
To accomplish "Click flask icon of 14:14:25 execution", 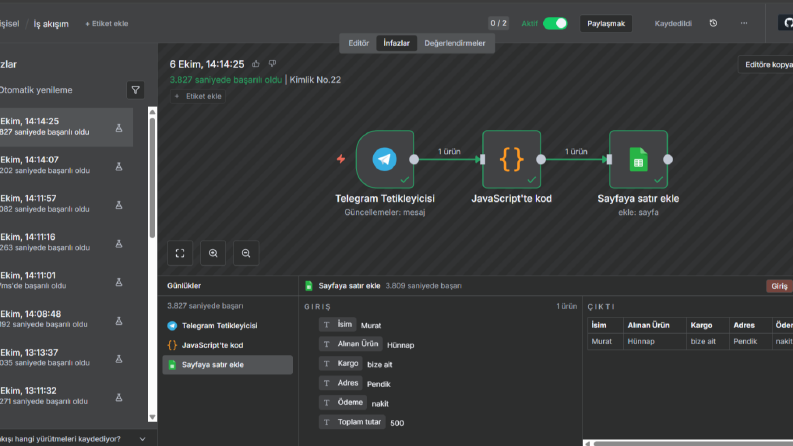I will [119, 128].
